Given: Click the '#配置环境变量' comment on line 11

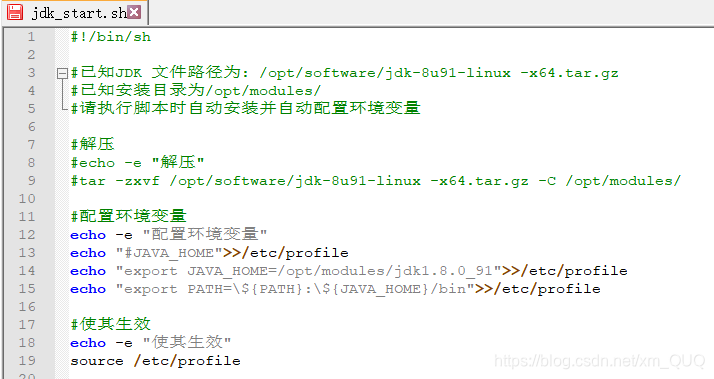Looking at the screenshot, I should [x=128, y=216].
